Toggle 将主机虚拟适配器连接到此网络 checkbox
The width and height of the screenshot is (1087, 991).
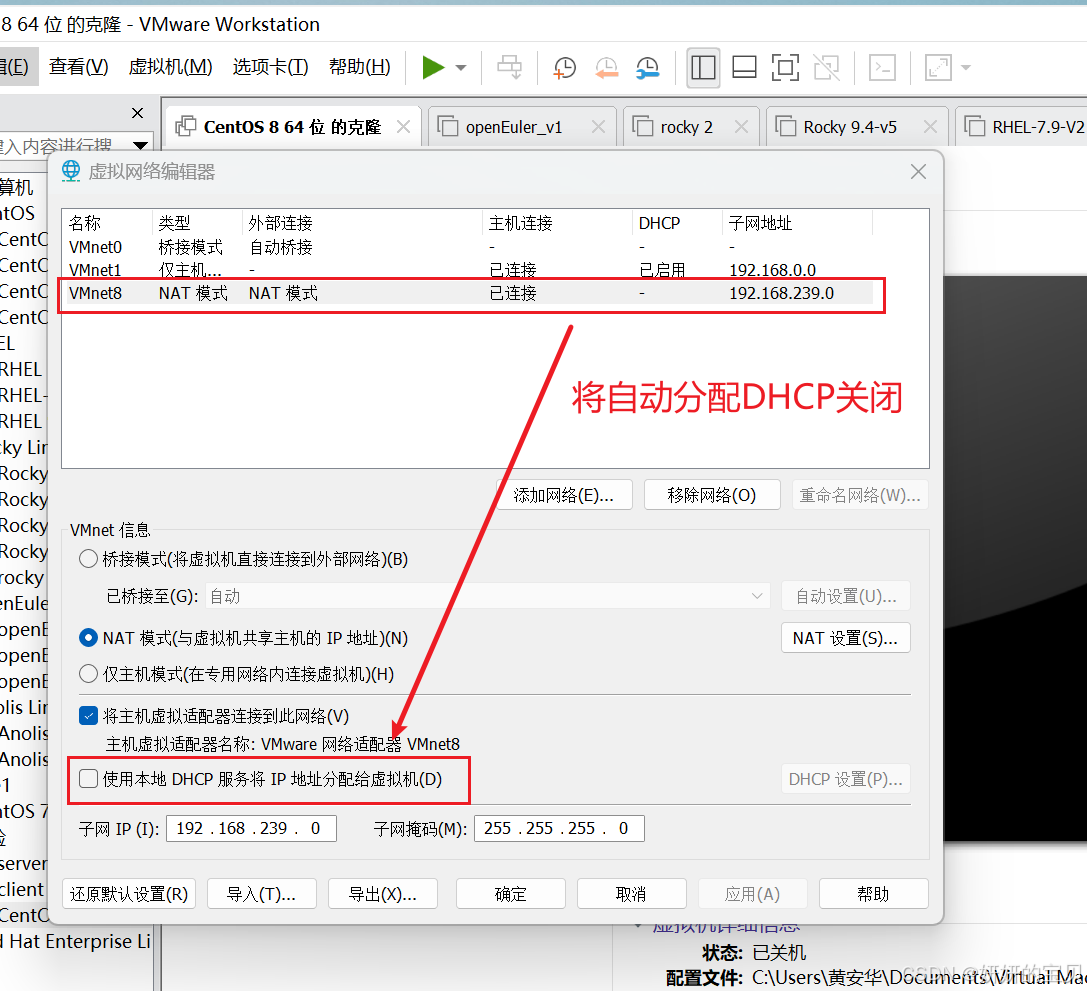(88, 716)
